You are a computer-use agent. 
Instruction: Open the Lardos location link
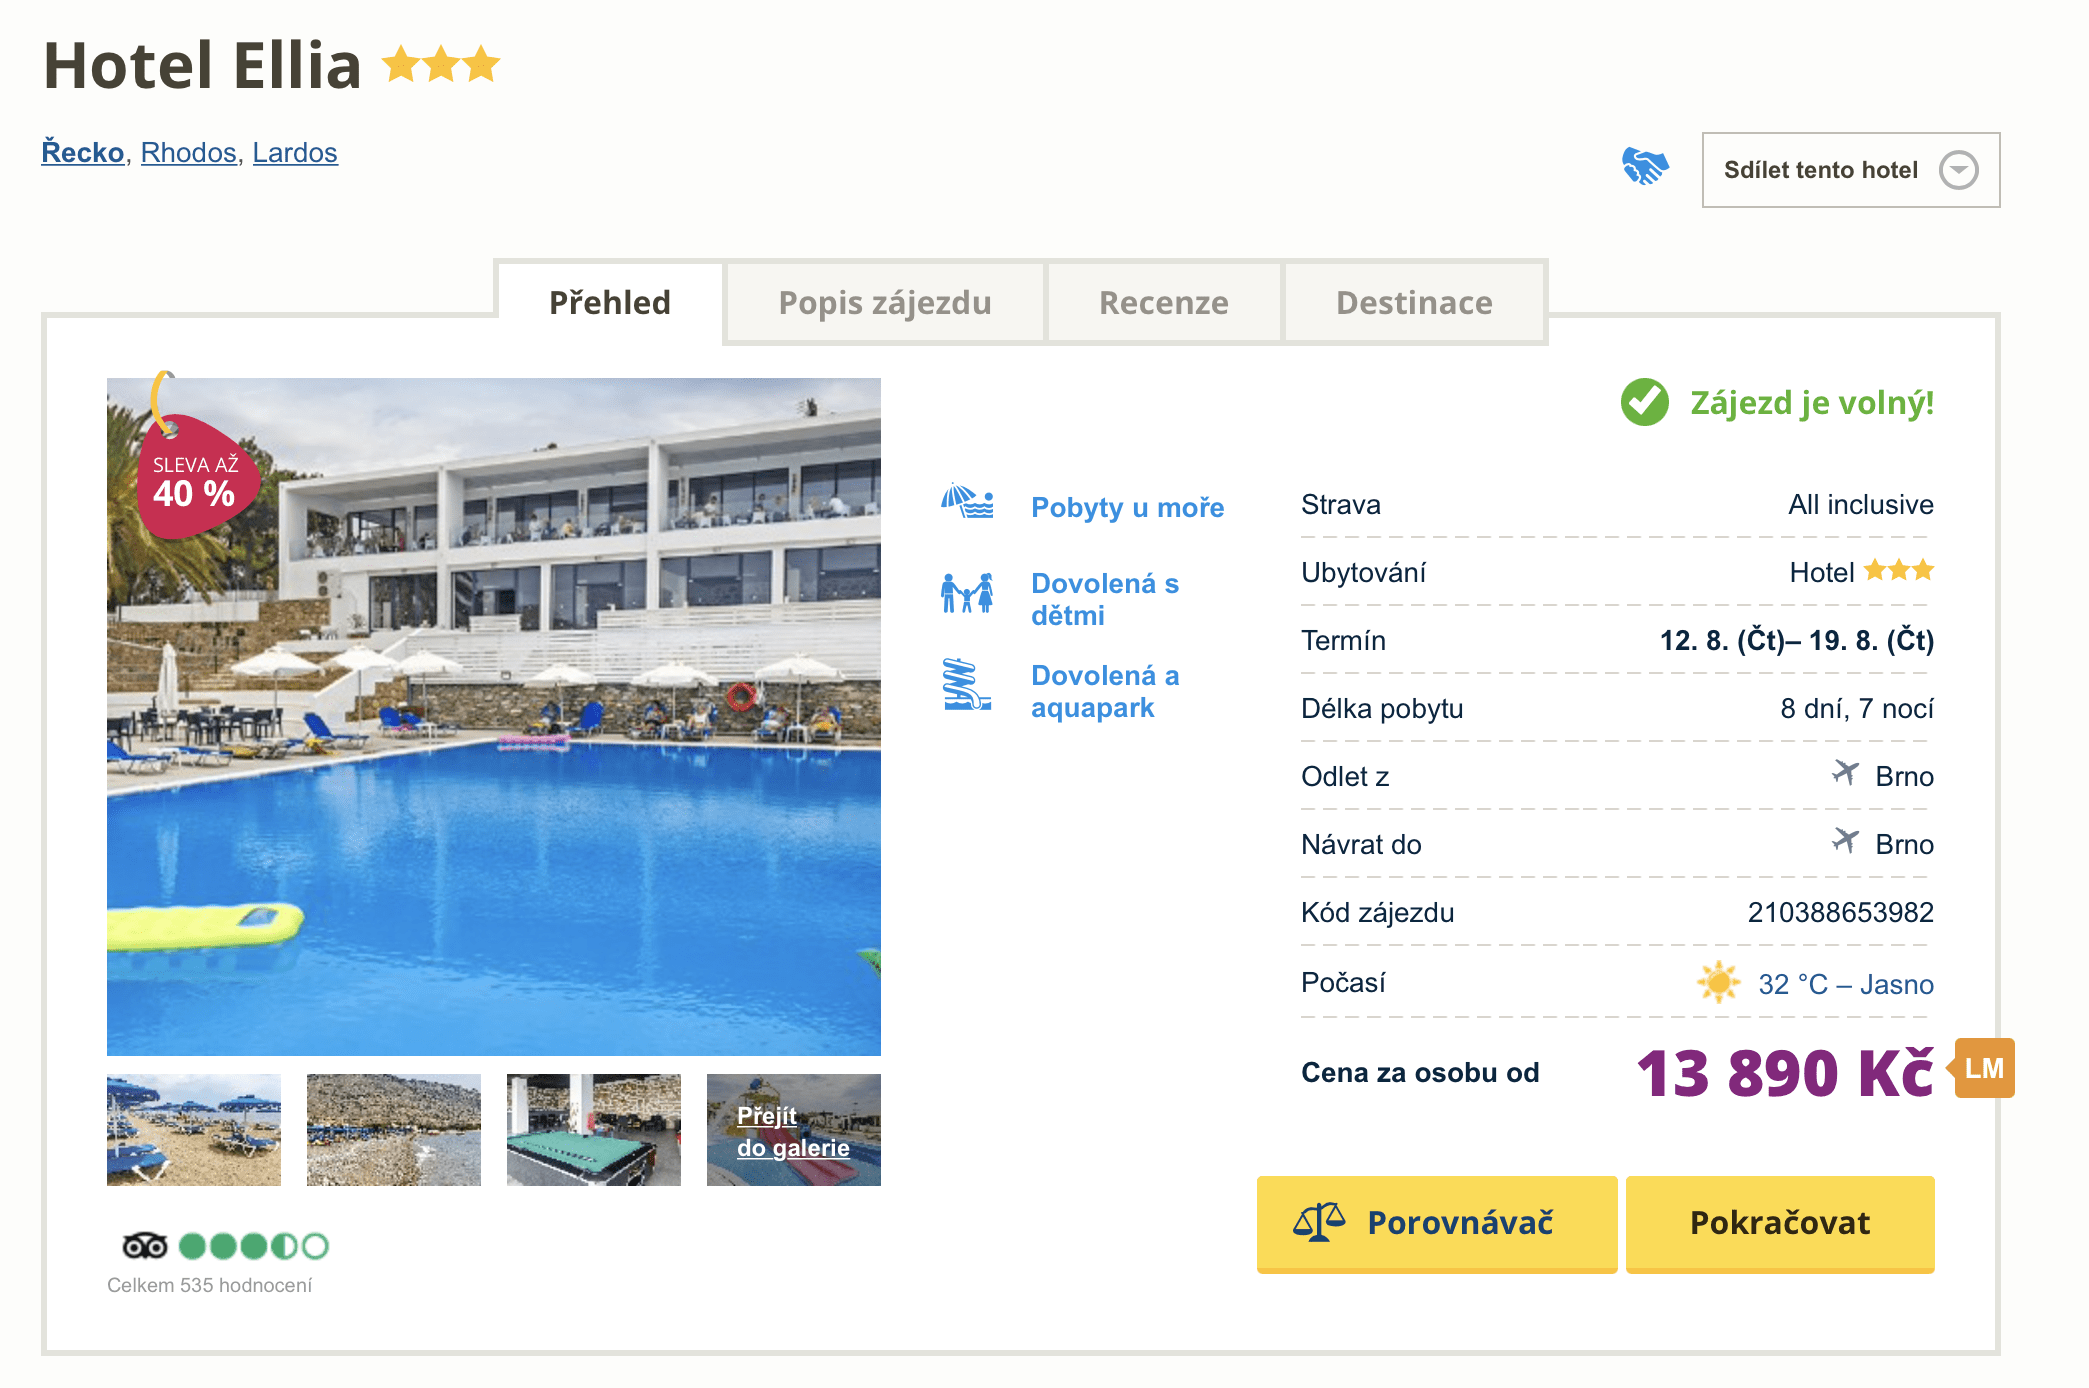295,153
